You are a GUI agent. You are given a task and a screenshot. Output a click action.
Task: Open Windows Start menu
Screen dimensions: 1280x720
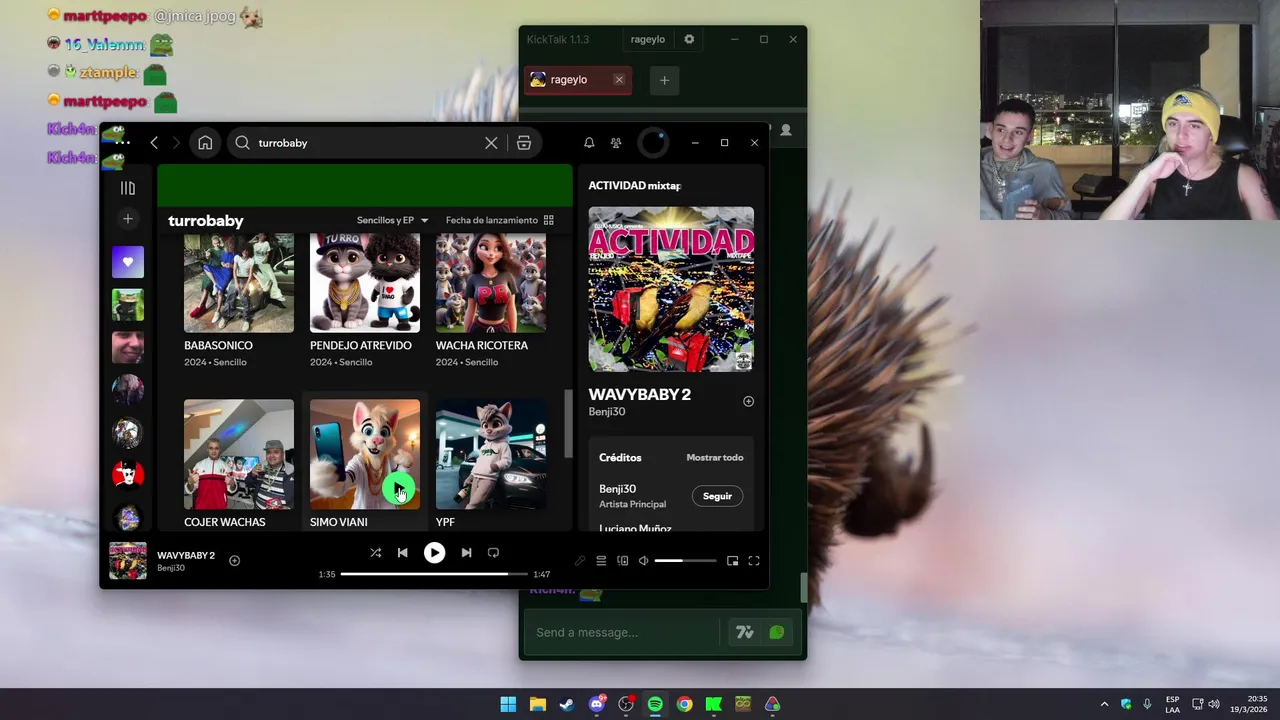[508, 704]
